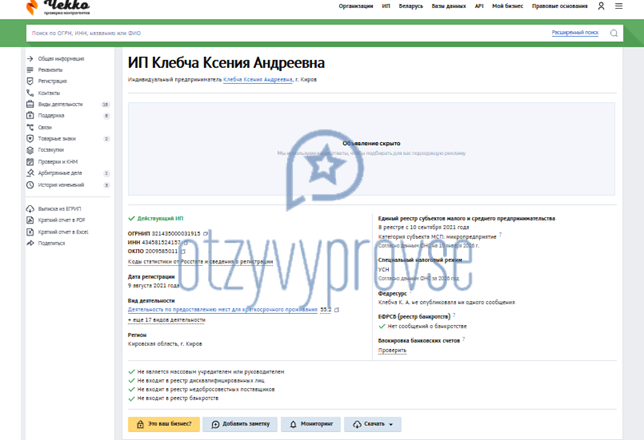Click text Кировская область, г. Киров
The image size is (644, 440).
165,344
